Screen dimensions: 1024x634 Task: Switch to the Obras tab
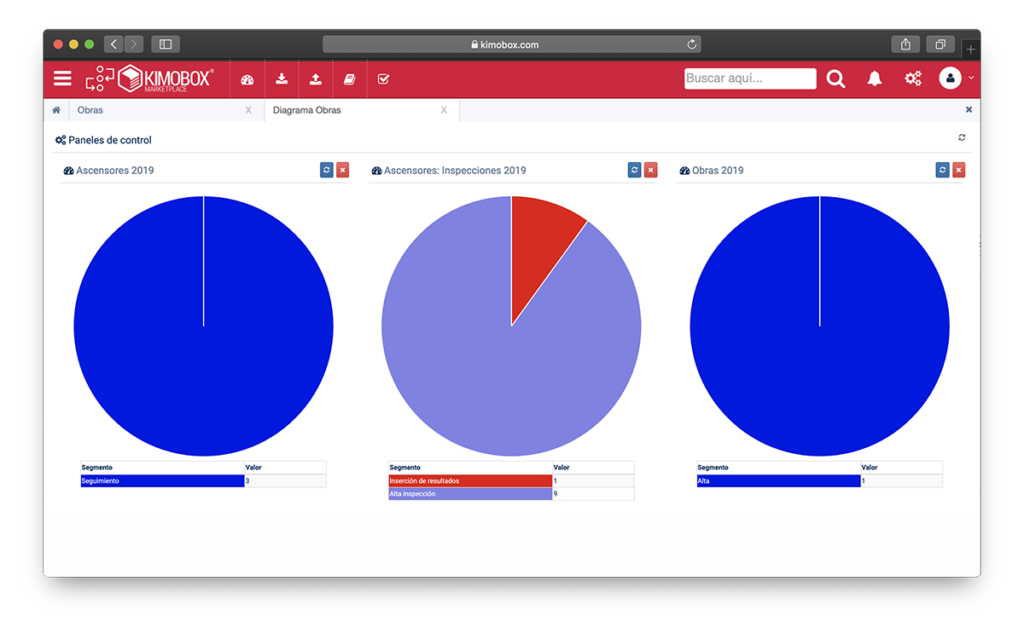pos(90,110)
